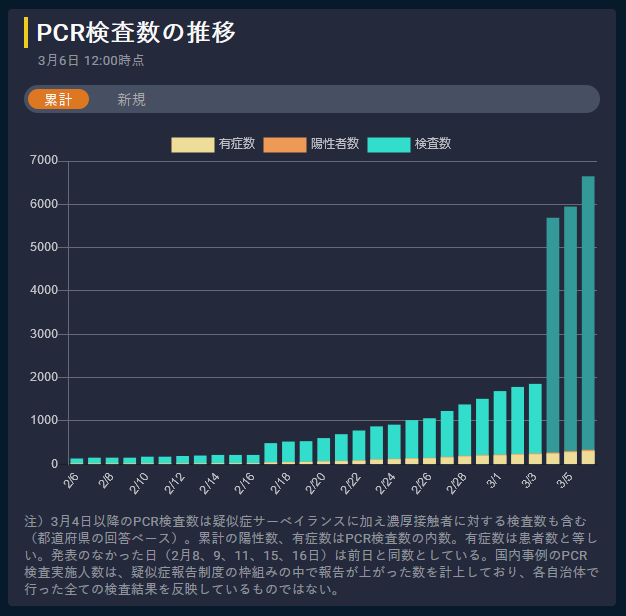
Task: Click the bar above the 2/26 label
Action: (x=429, y=441)
